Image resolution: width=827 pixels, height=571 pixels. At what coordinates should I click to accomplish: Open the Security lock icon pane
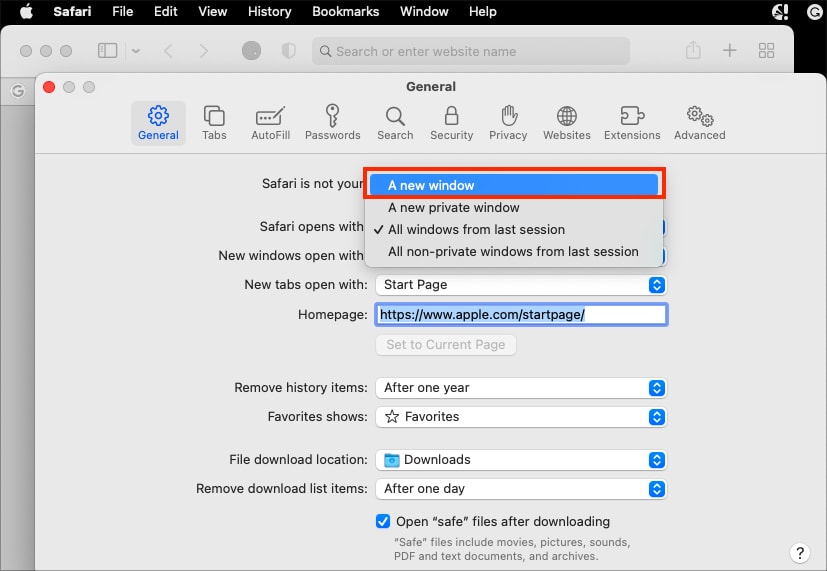(x=451, y=123)
